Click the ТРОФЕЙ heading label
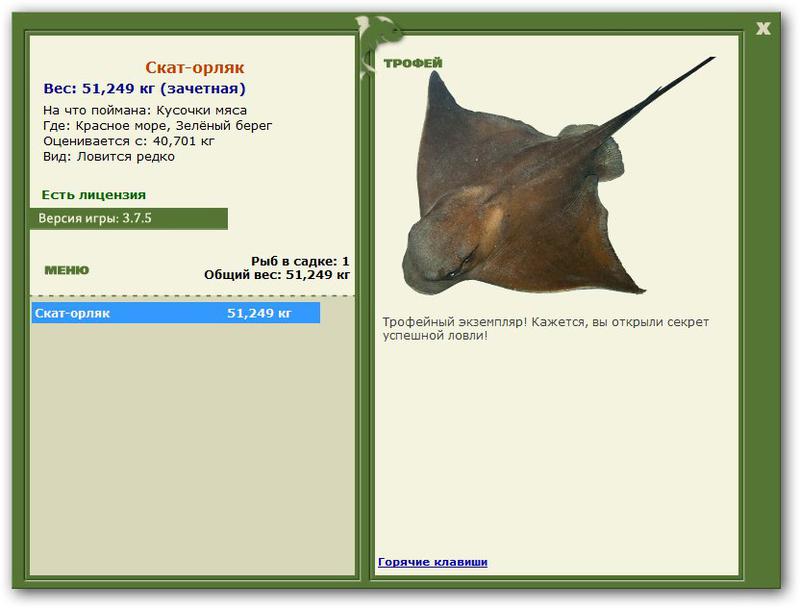This screenshot has width=800, height=608. 413,63
